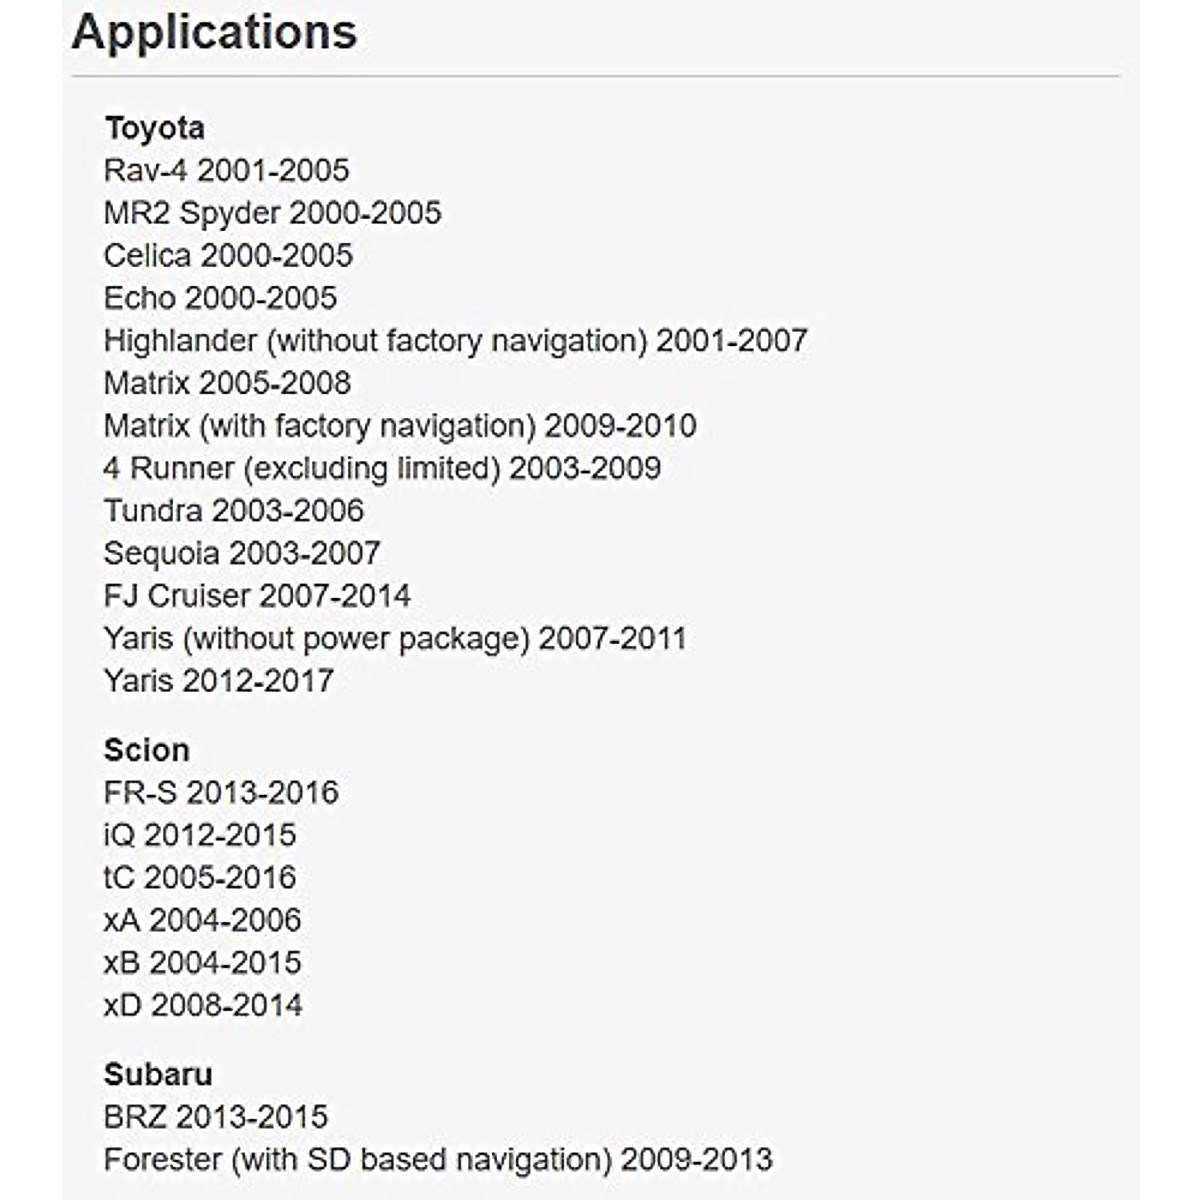Select the 4 Runner excluding limited line
1200x1200 pixels.
382,468
